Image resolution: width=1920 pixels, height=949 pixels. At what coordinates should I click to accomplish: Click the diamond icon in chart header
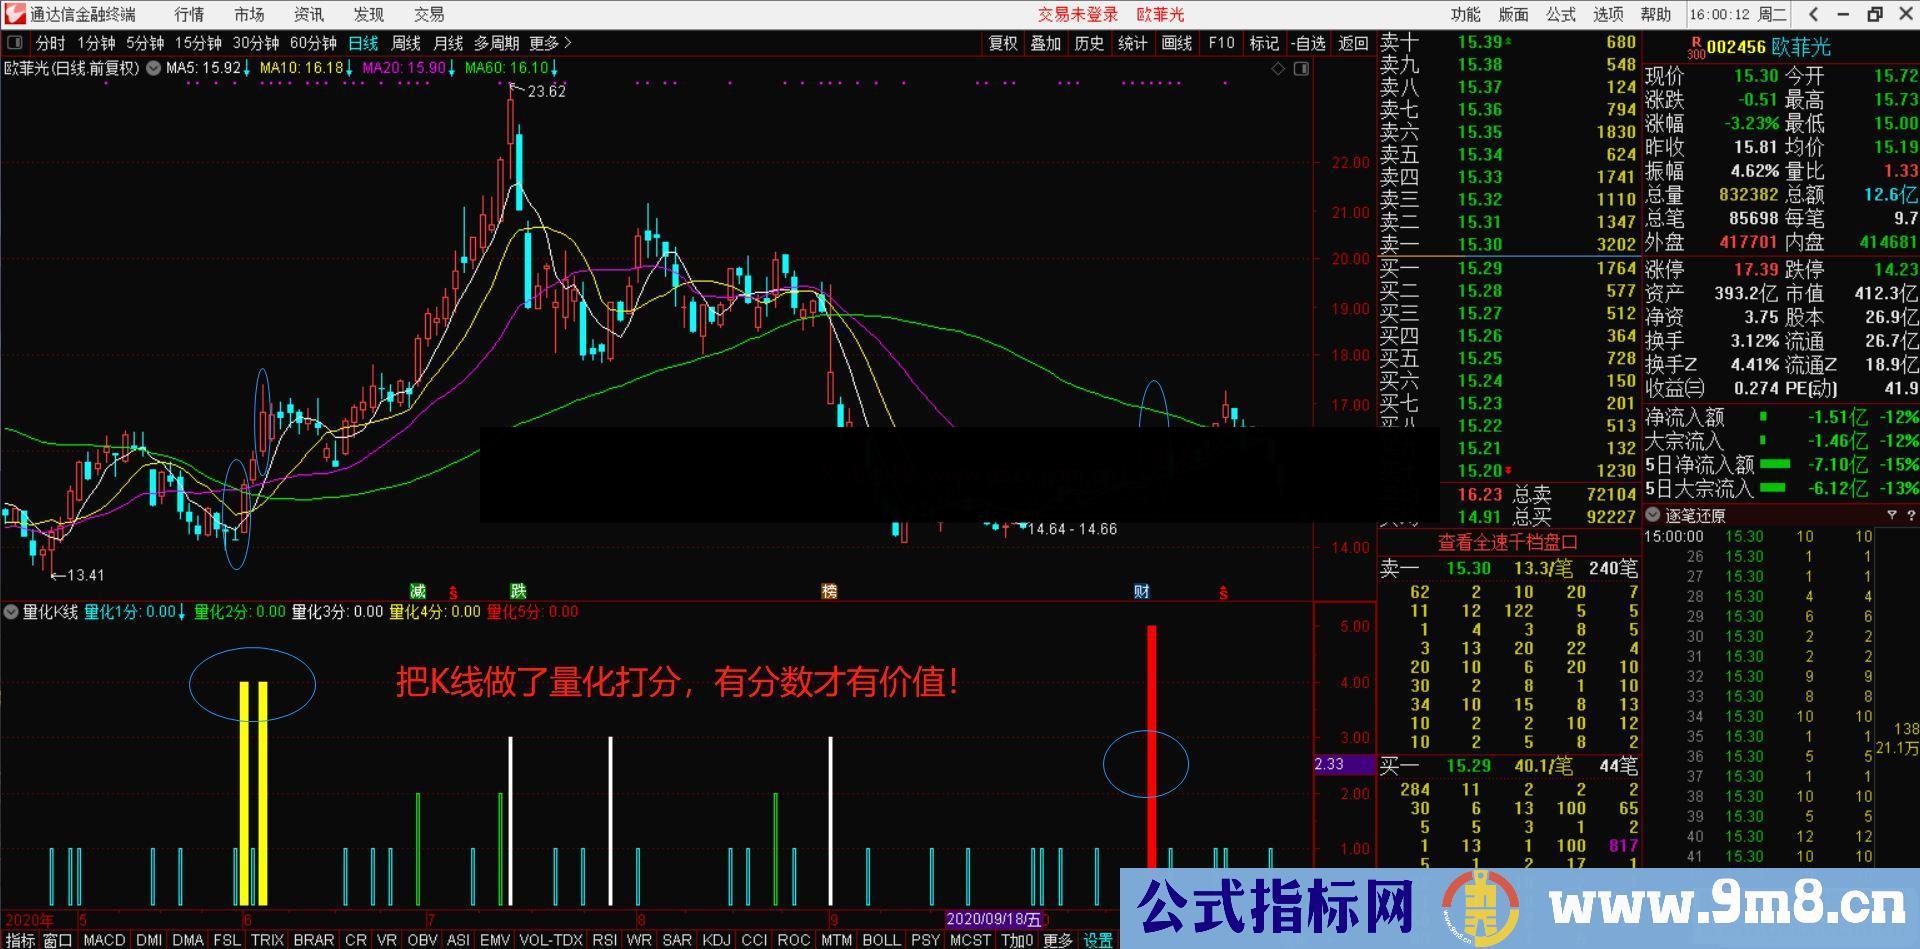[1278, 69]
